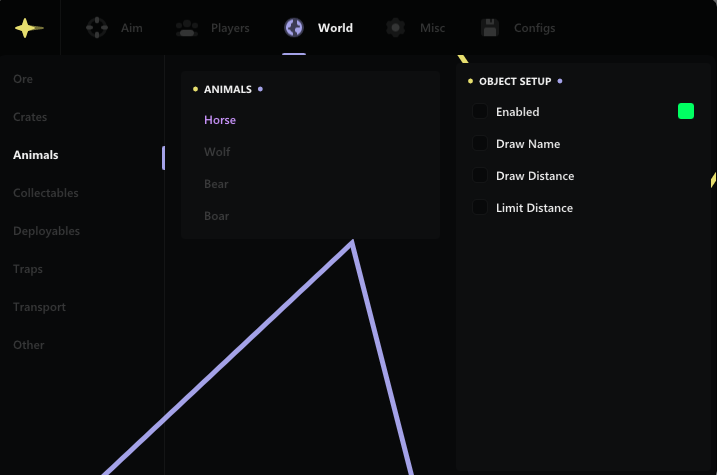The height and width of the screenshot is (475, 717).
Task: Click the Players group icon
Action: pos(187,28)
